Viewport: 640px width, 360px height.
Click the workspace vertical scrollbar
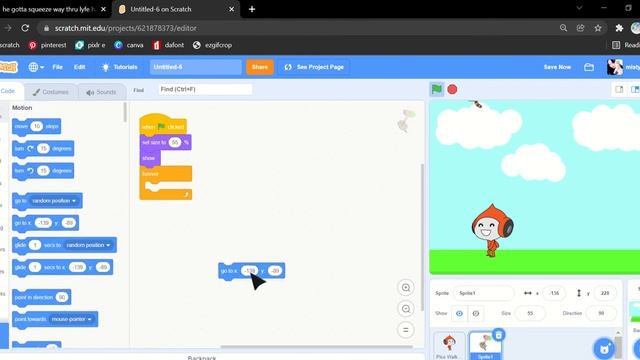click(422, 237)
